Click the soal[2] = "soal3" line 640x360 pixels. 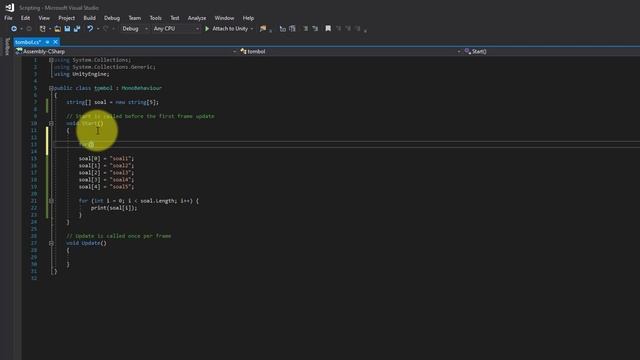click(x=107, y=173)
